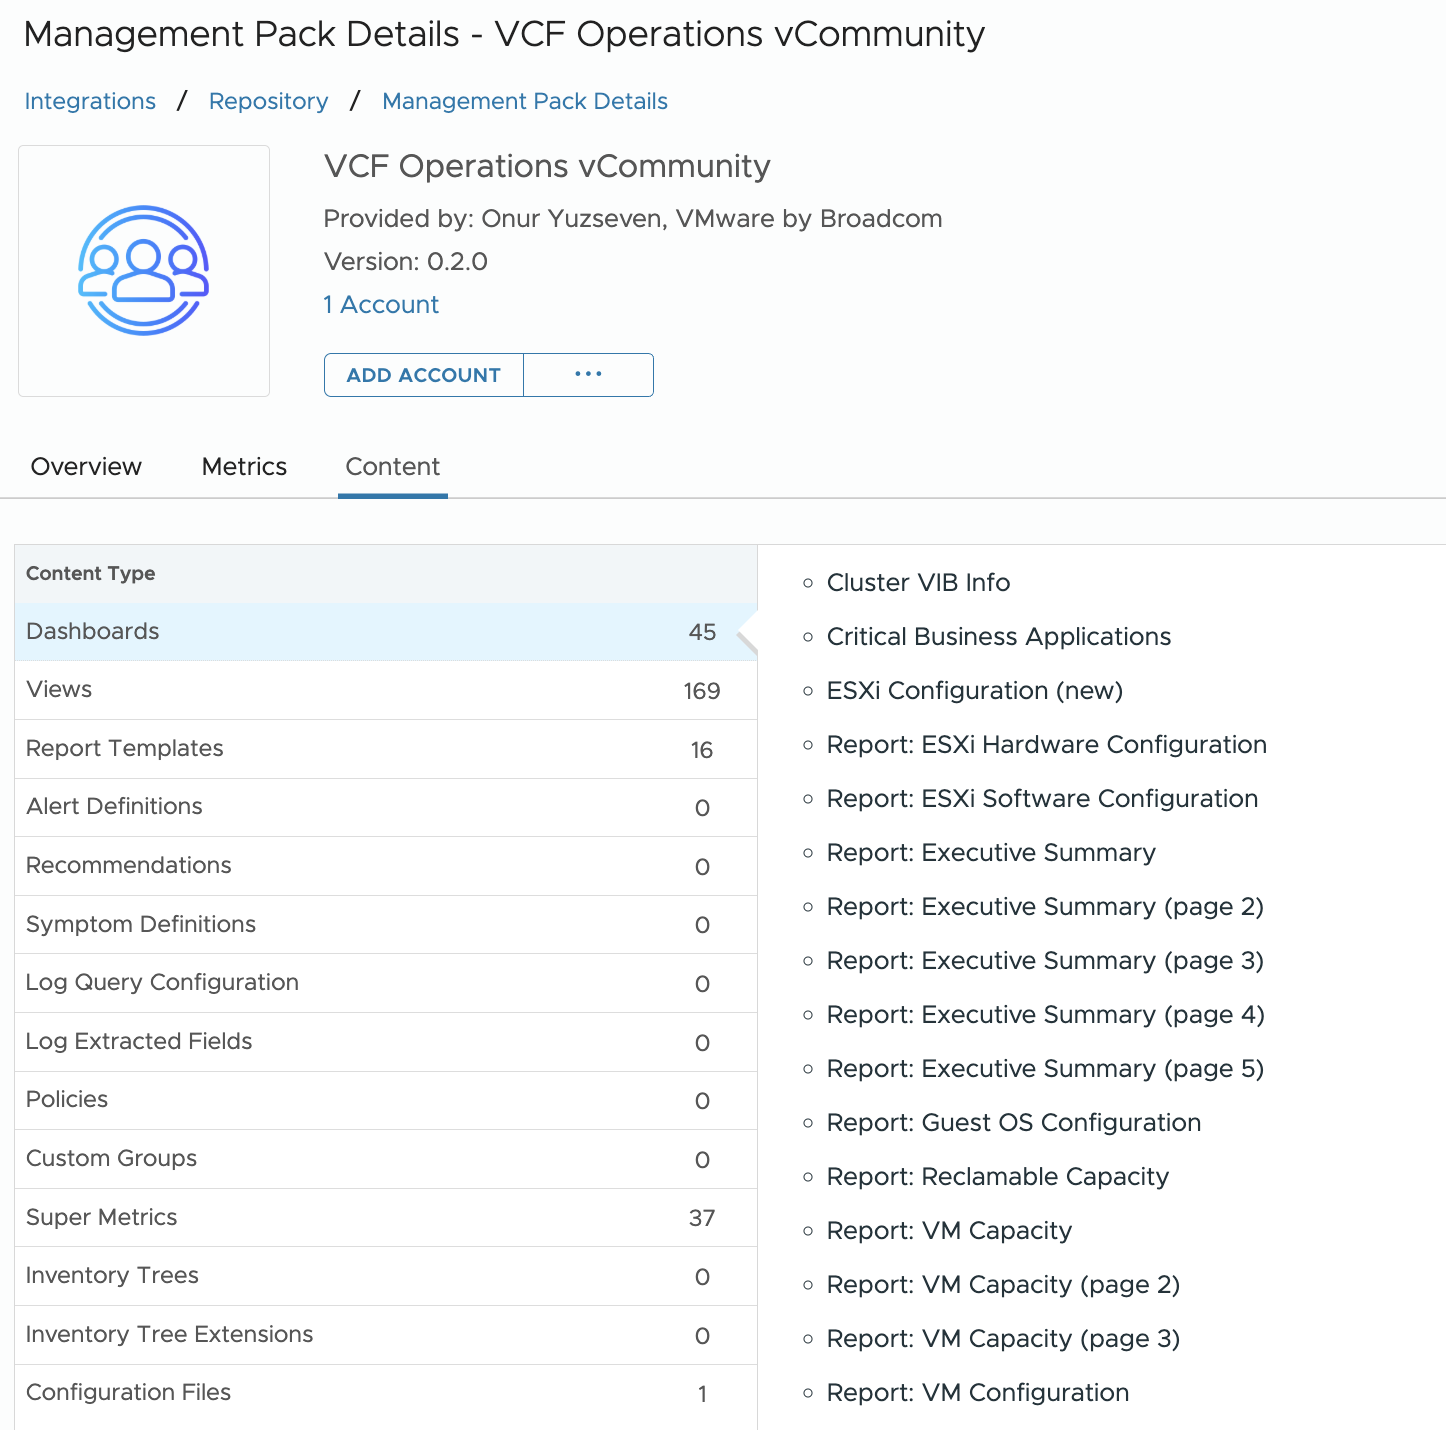
Task: Switch to the Overview tab
Action: [x=86, y=467]
